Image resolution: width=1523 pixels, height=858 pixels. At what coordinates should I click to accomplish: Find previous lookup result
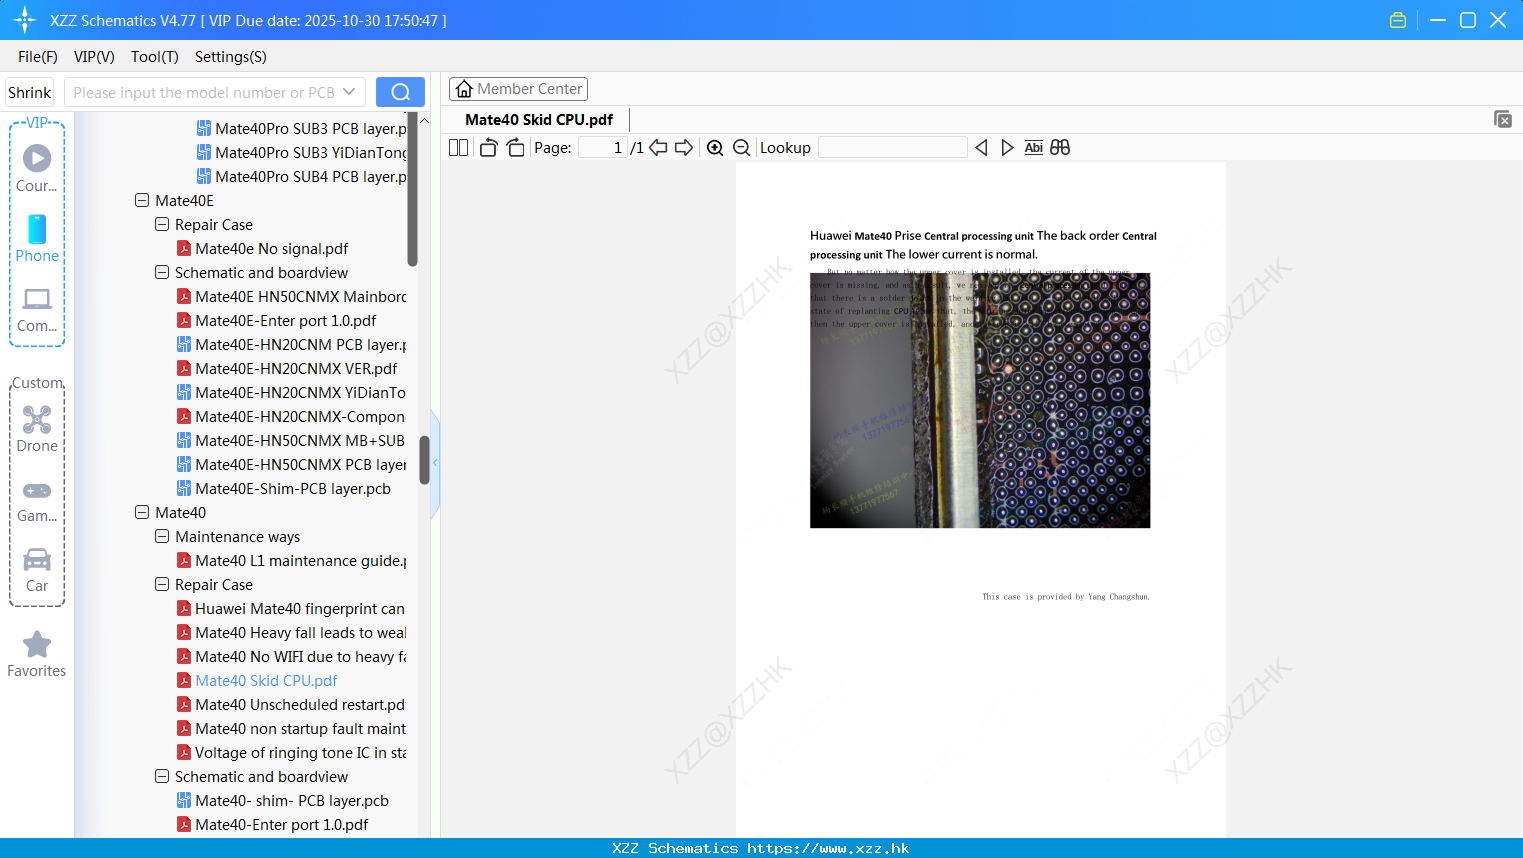pyautogui.click(x=981, y=147)
